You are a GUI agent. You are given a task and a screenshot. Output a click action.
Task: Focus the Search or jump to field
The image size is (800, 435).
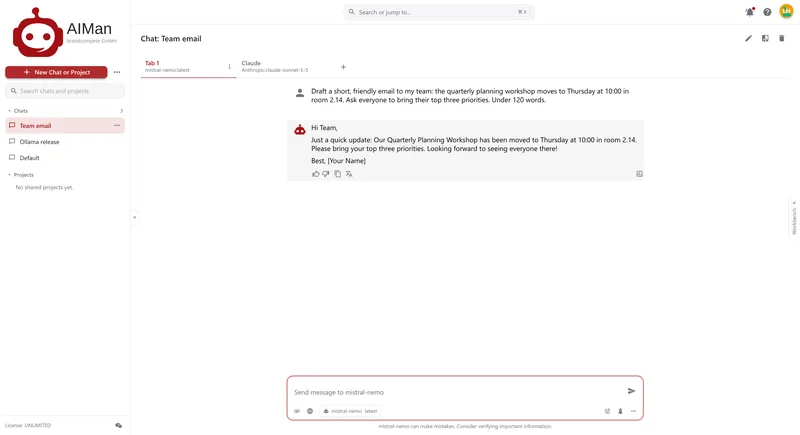coord(439,12)
